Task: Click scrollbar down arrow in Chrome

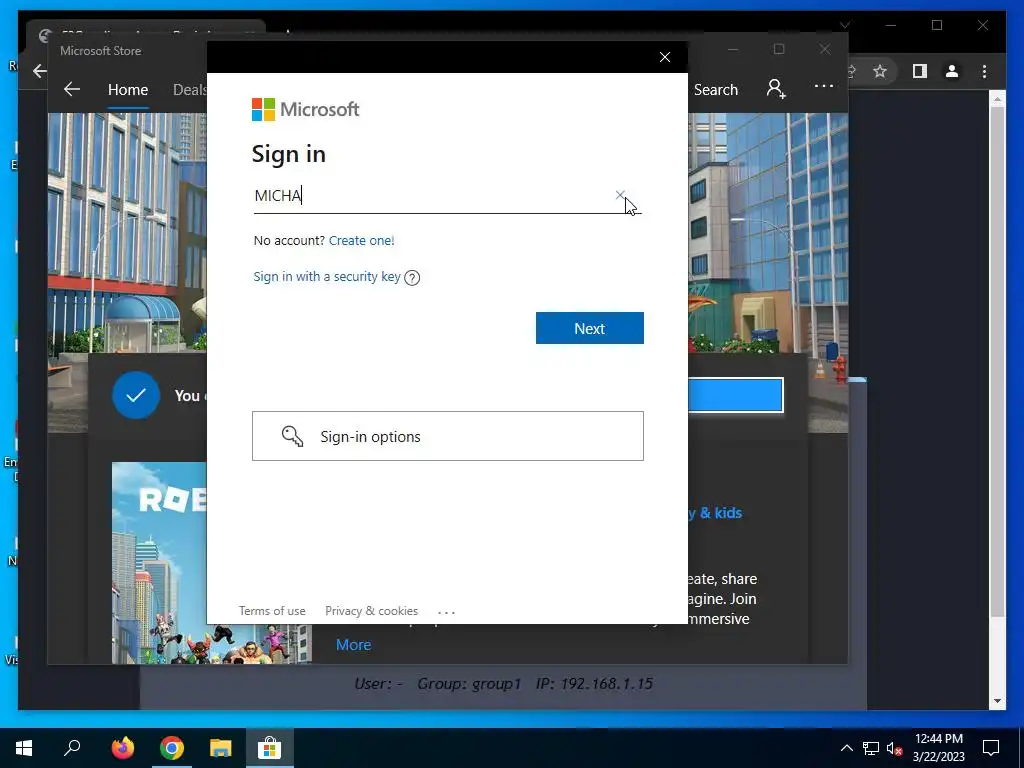Action: click(997, 701)
